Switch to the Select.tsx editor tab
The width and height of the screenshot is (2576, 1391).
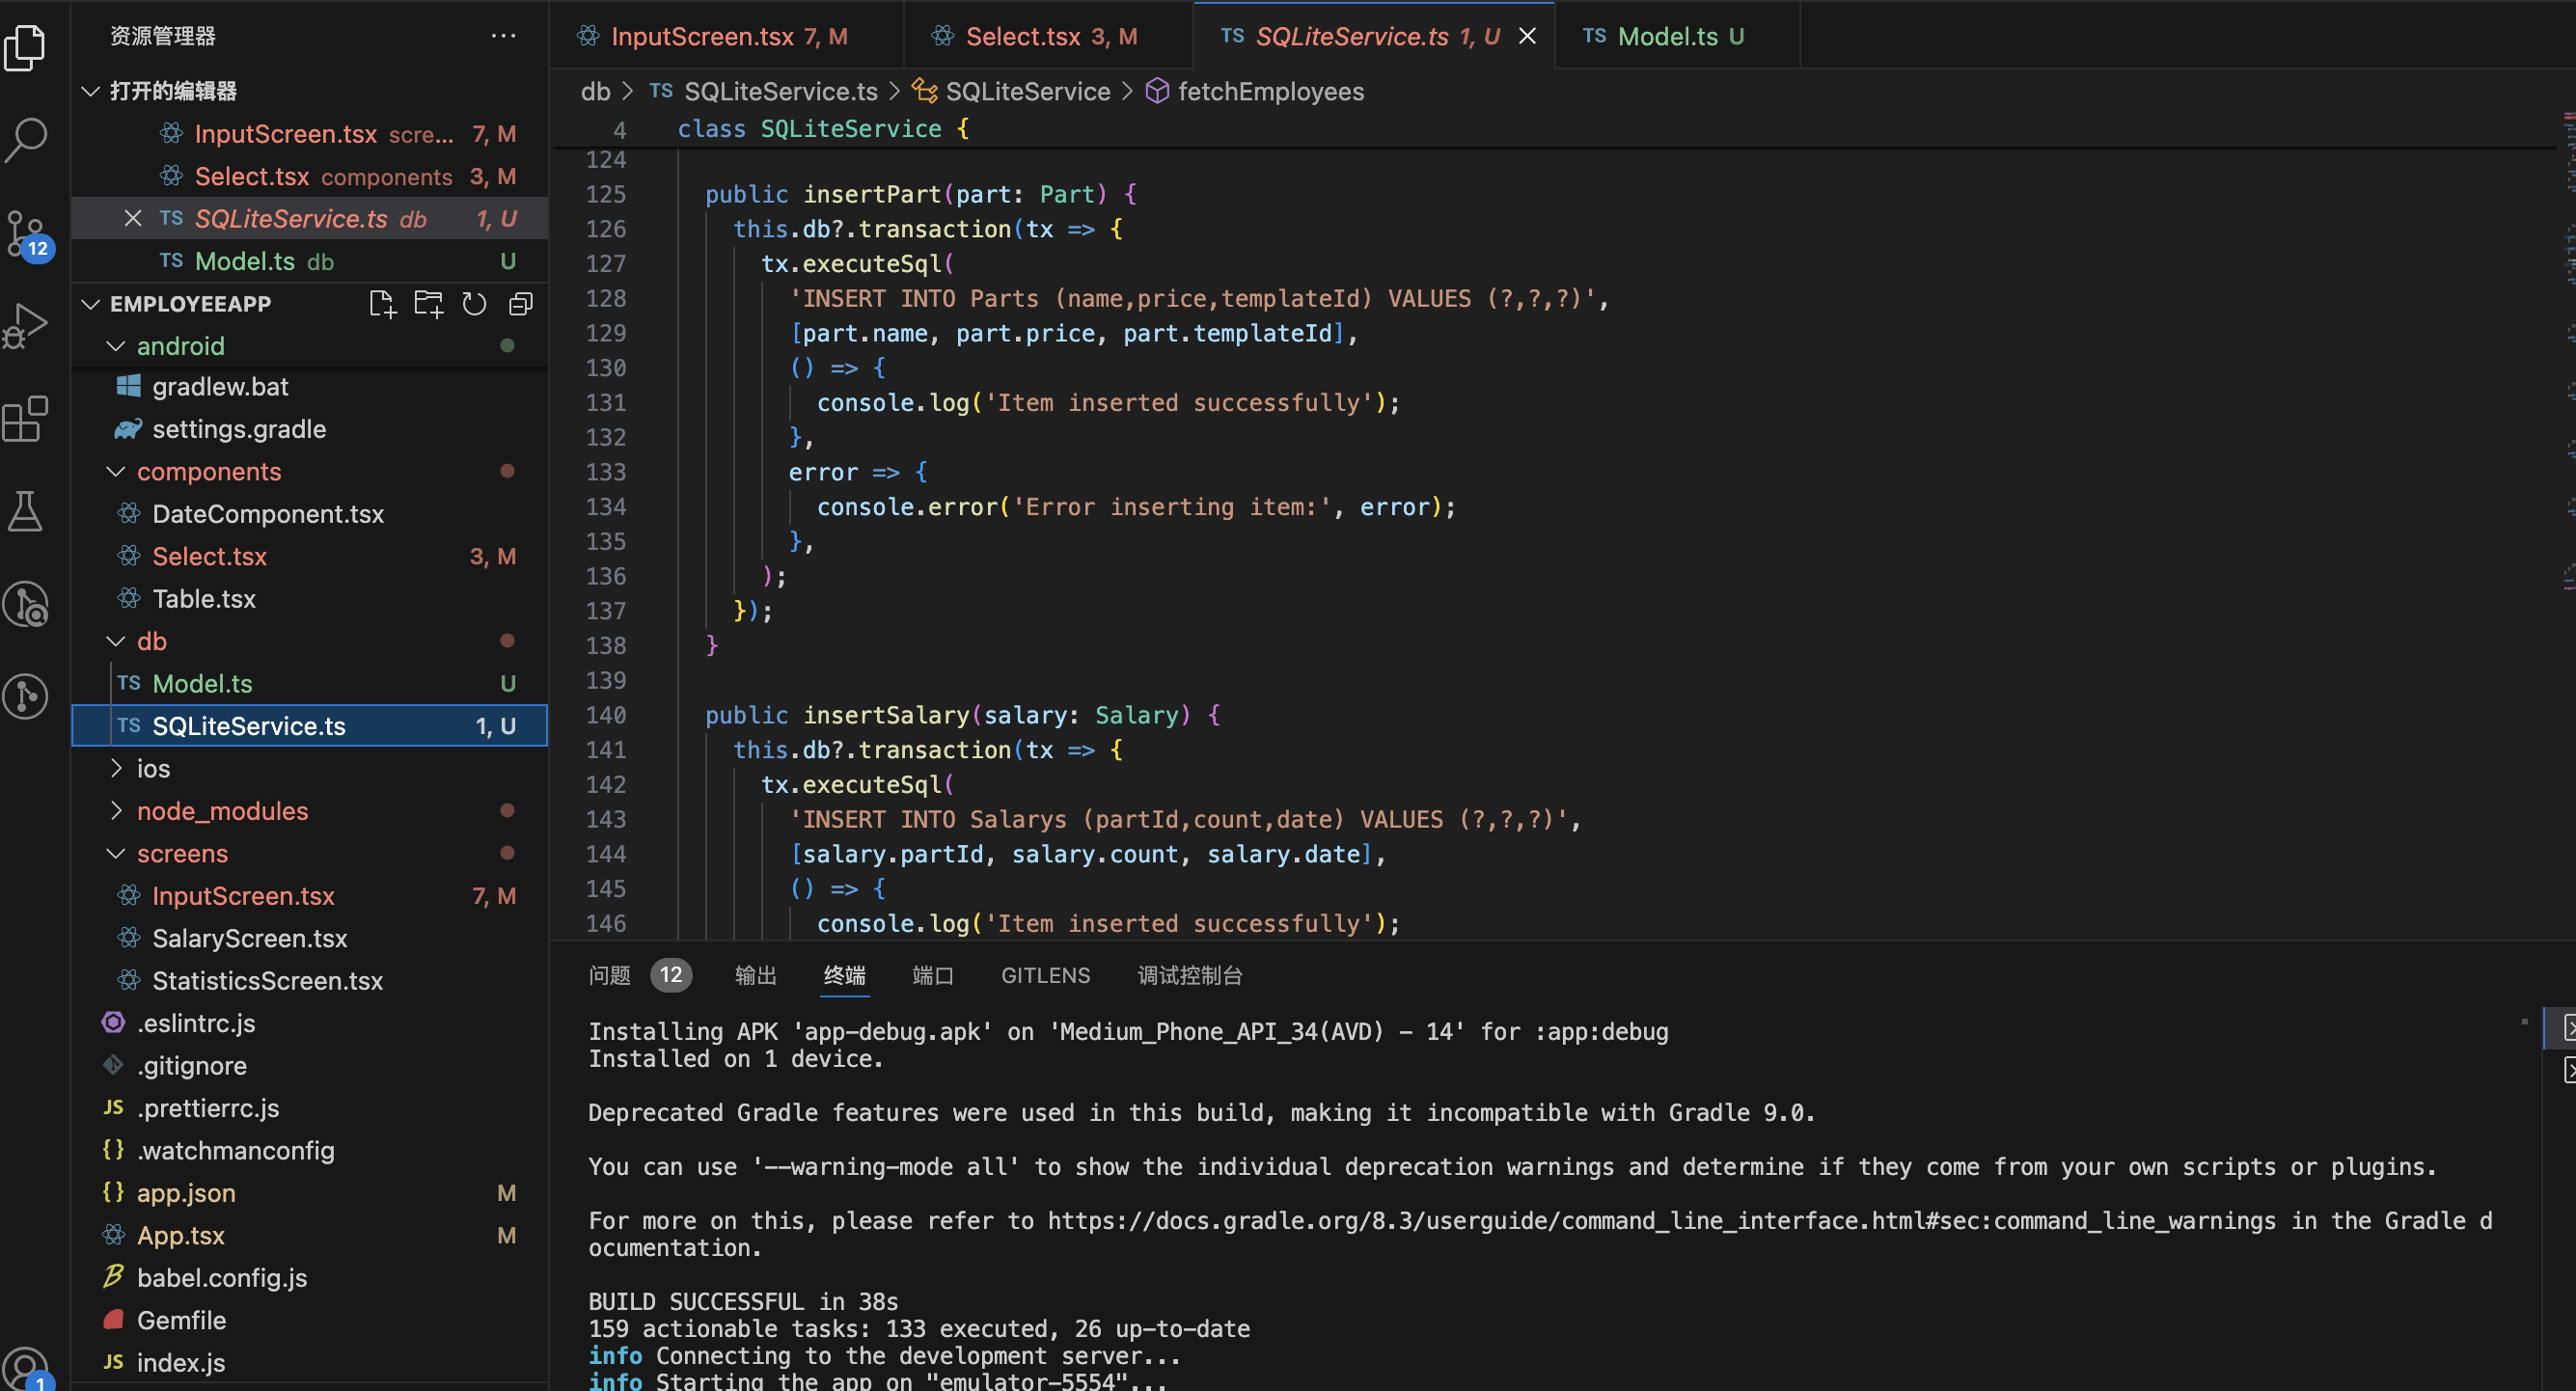tap(1048, 36)
